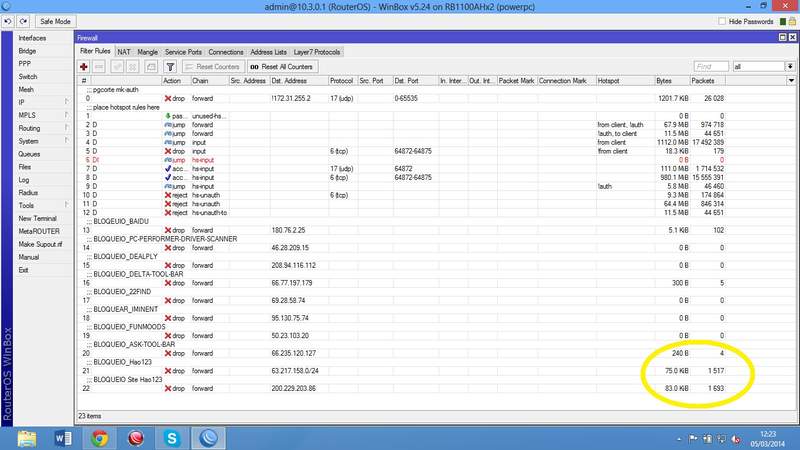
Task: Click Reset All Counters button
Action: pyautogui.click(x=282, y=67)
